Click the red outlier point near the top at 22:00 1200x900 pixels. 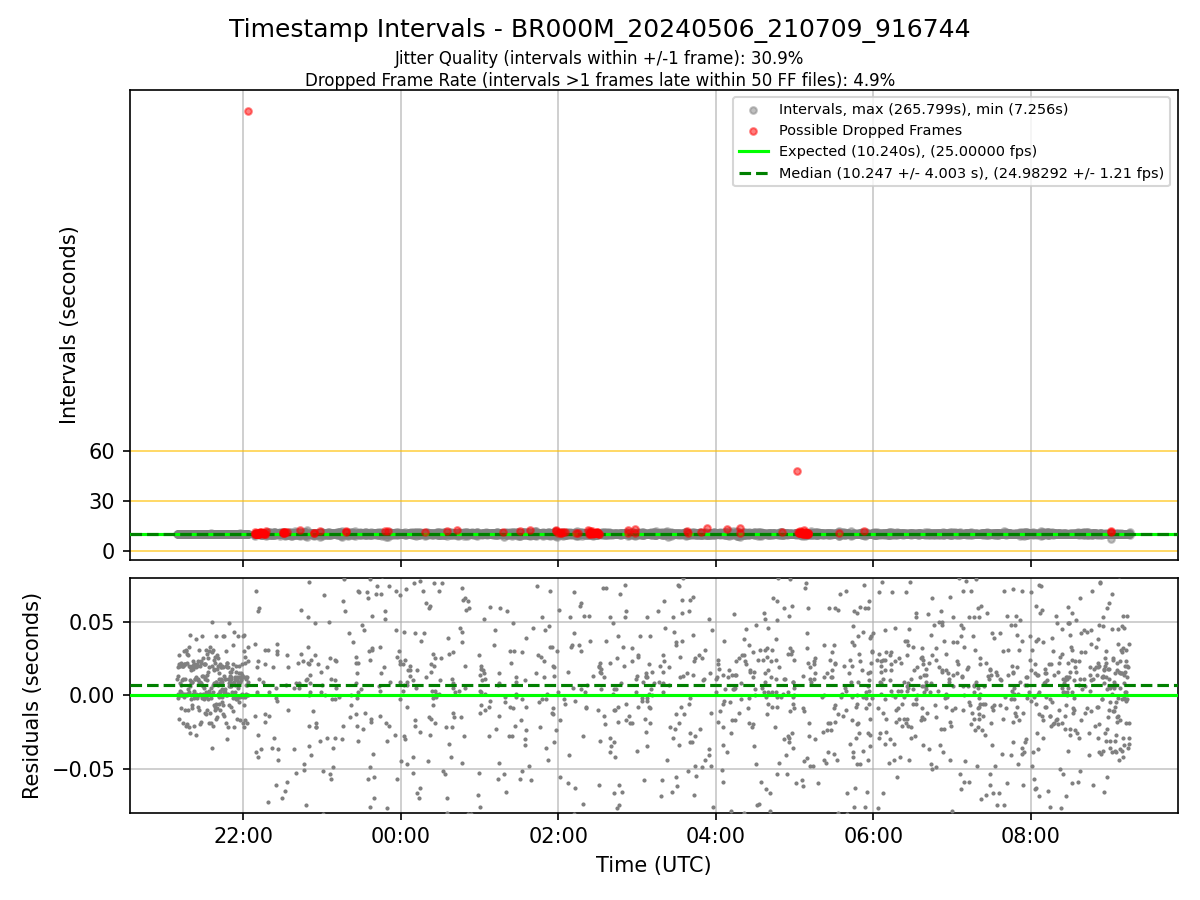(x=248, y=111)
